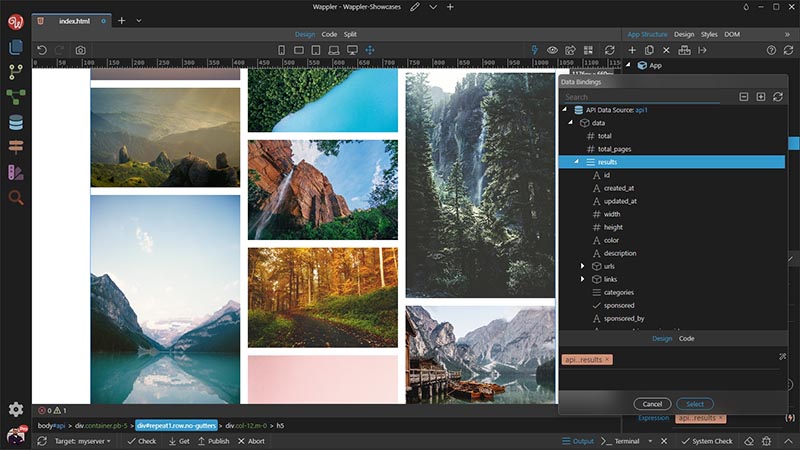Toggle the lightning bolt dynamic data icon
The width and height of the screenshot is (800, 450).
pyautogui.click(x=534, y=50)
